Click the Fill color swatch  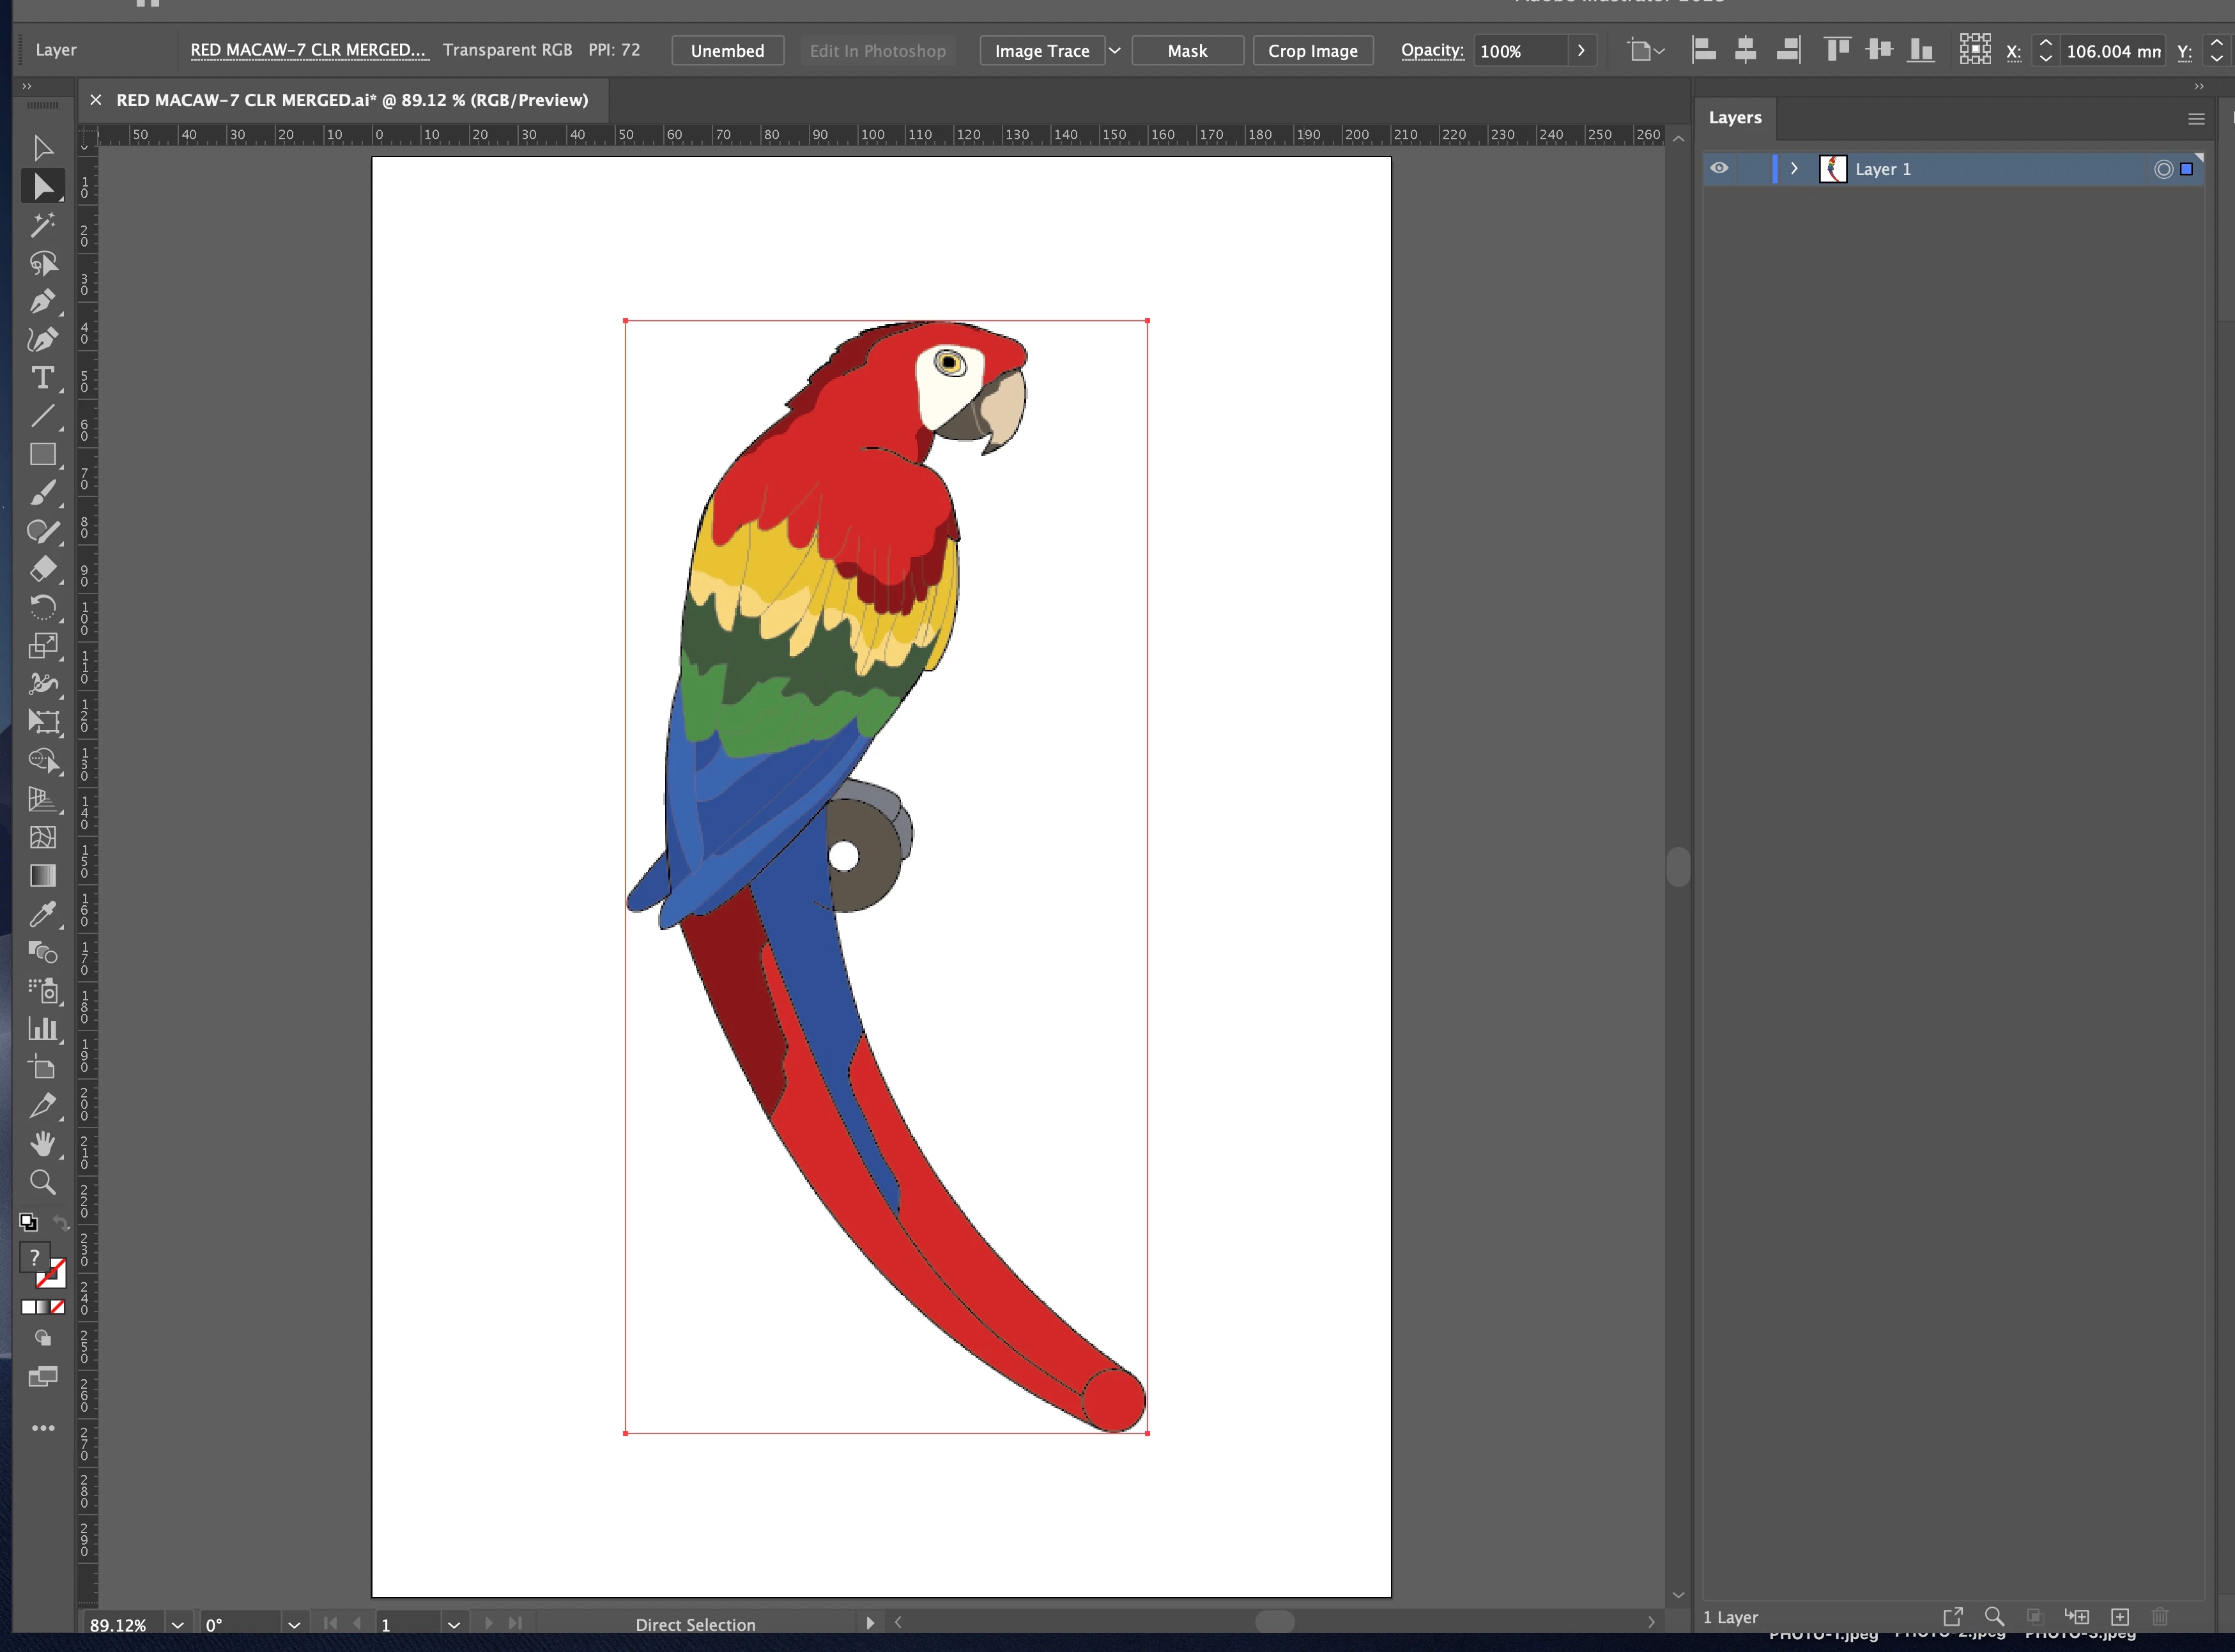coord(34,1258)
